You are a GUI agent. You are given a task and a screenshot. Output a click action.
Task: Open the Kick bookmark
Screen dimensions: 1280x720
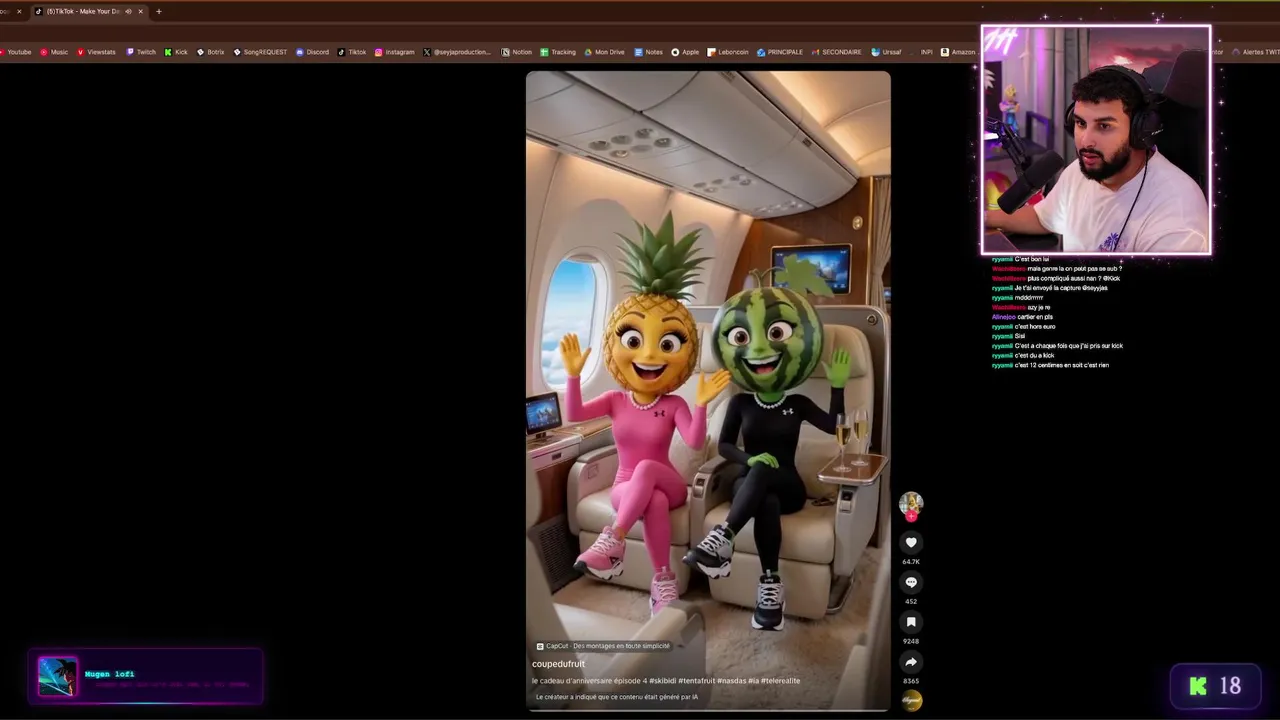point(176,52)
